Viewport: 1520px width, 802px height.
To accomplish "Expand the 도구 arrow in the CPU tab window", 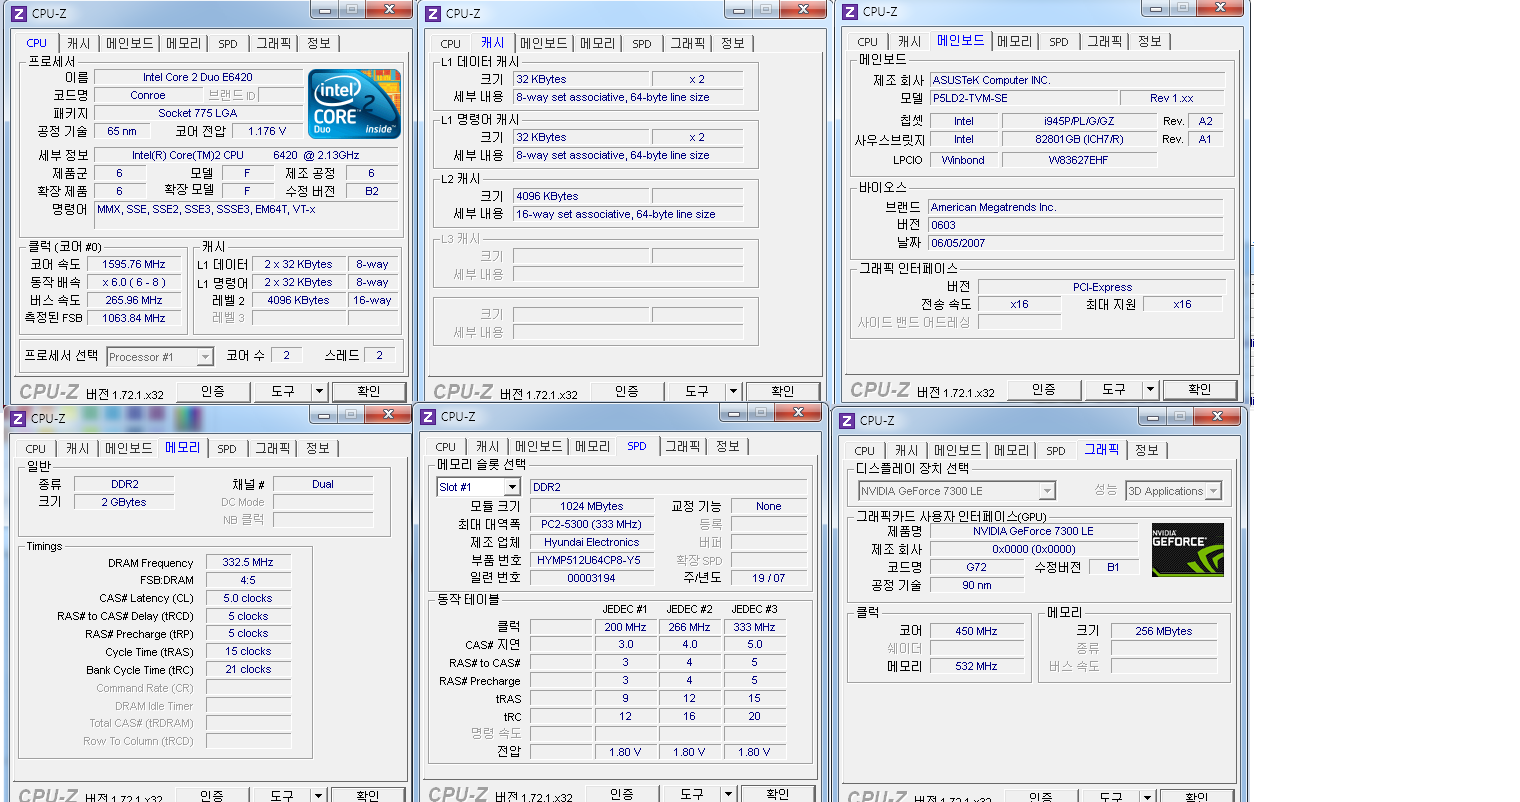I will tap(320, 391).
